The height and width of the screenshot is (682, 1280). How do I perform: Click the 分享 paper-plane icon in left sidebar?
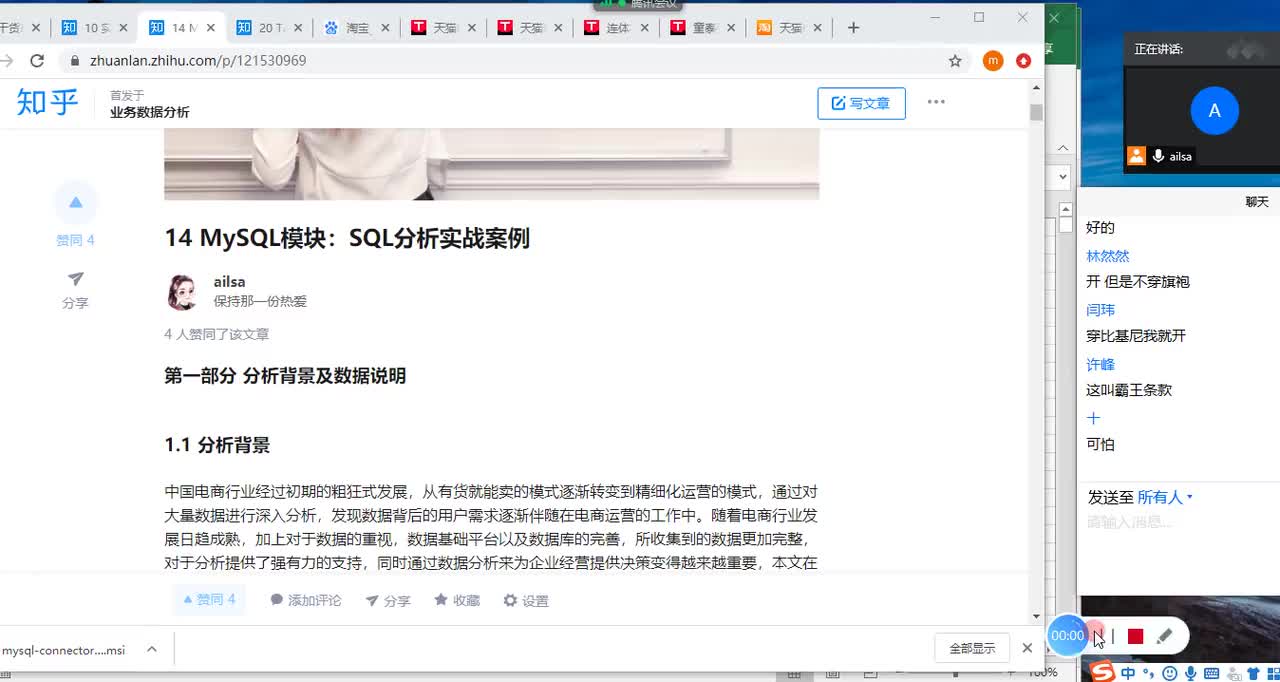(76, 280)
